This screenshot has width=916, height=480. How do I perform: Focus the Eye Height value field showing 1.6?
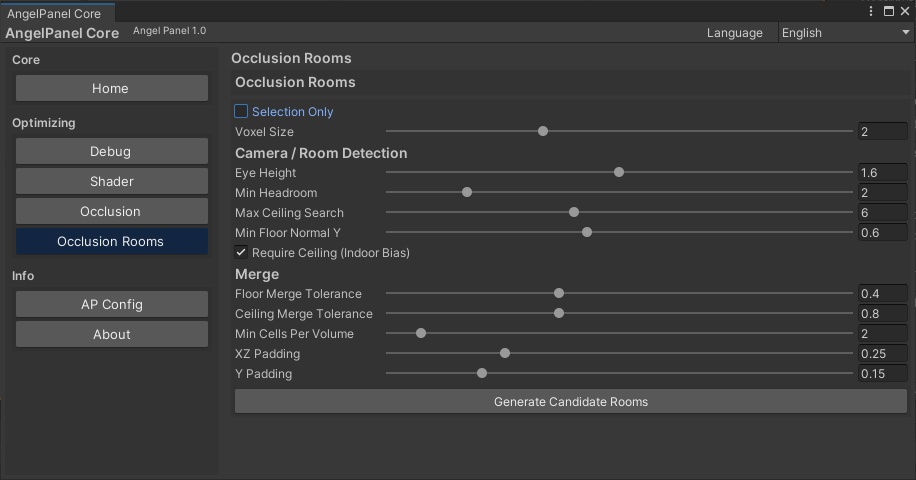pos(882,172)
